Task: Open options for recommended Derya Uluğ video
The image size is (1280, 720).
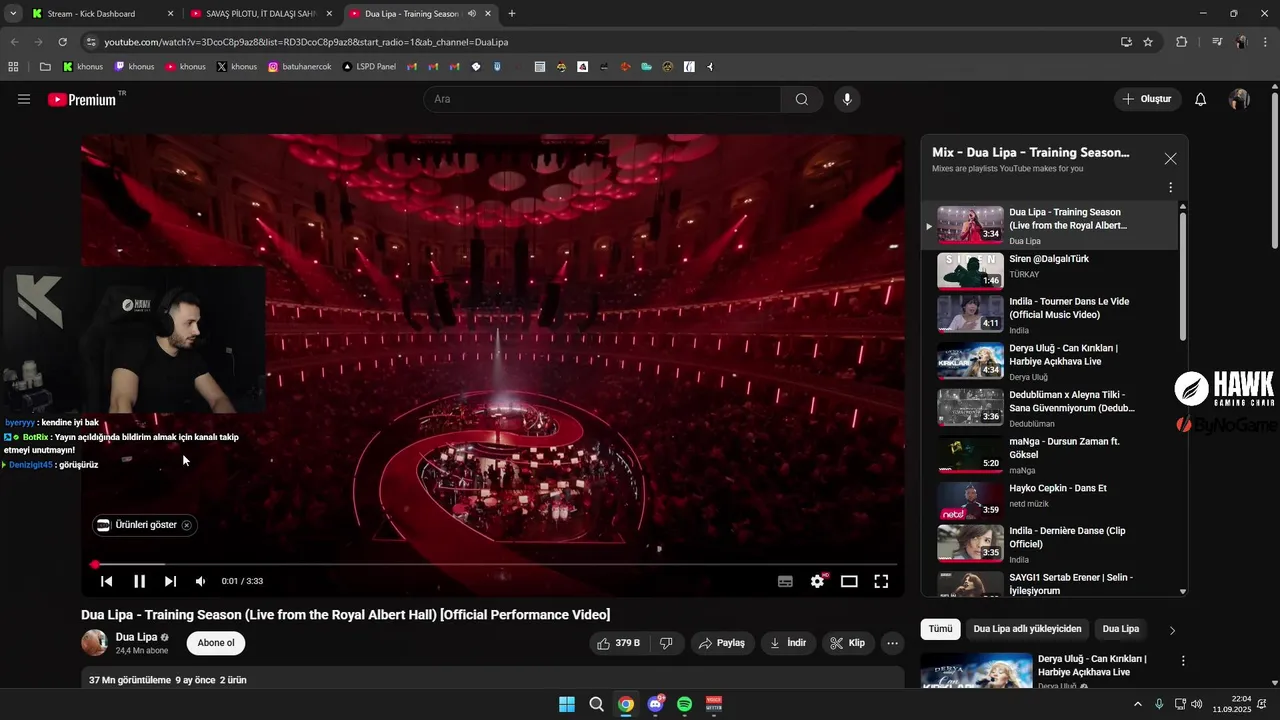Action: point(1183,661)
